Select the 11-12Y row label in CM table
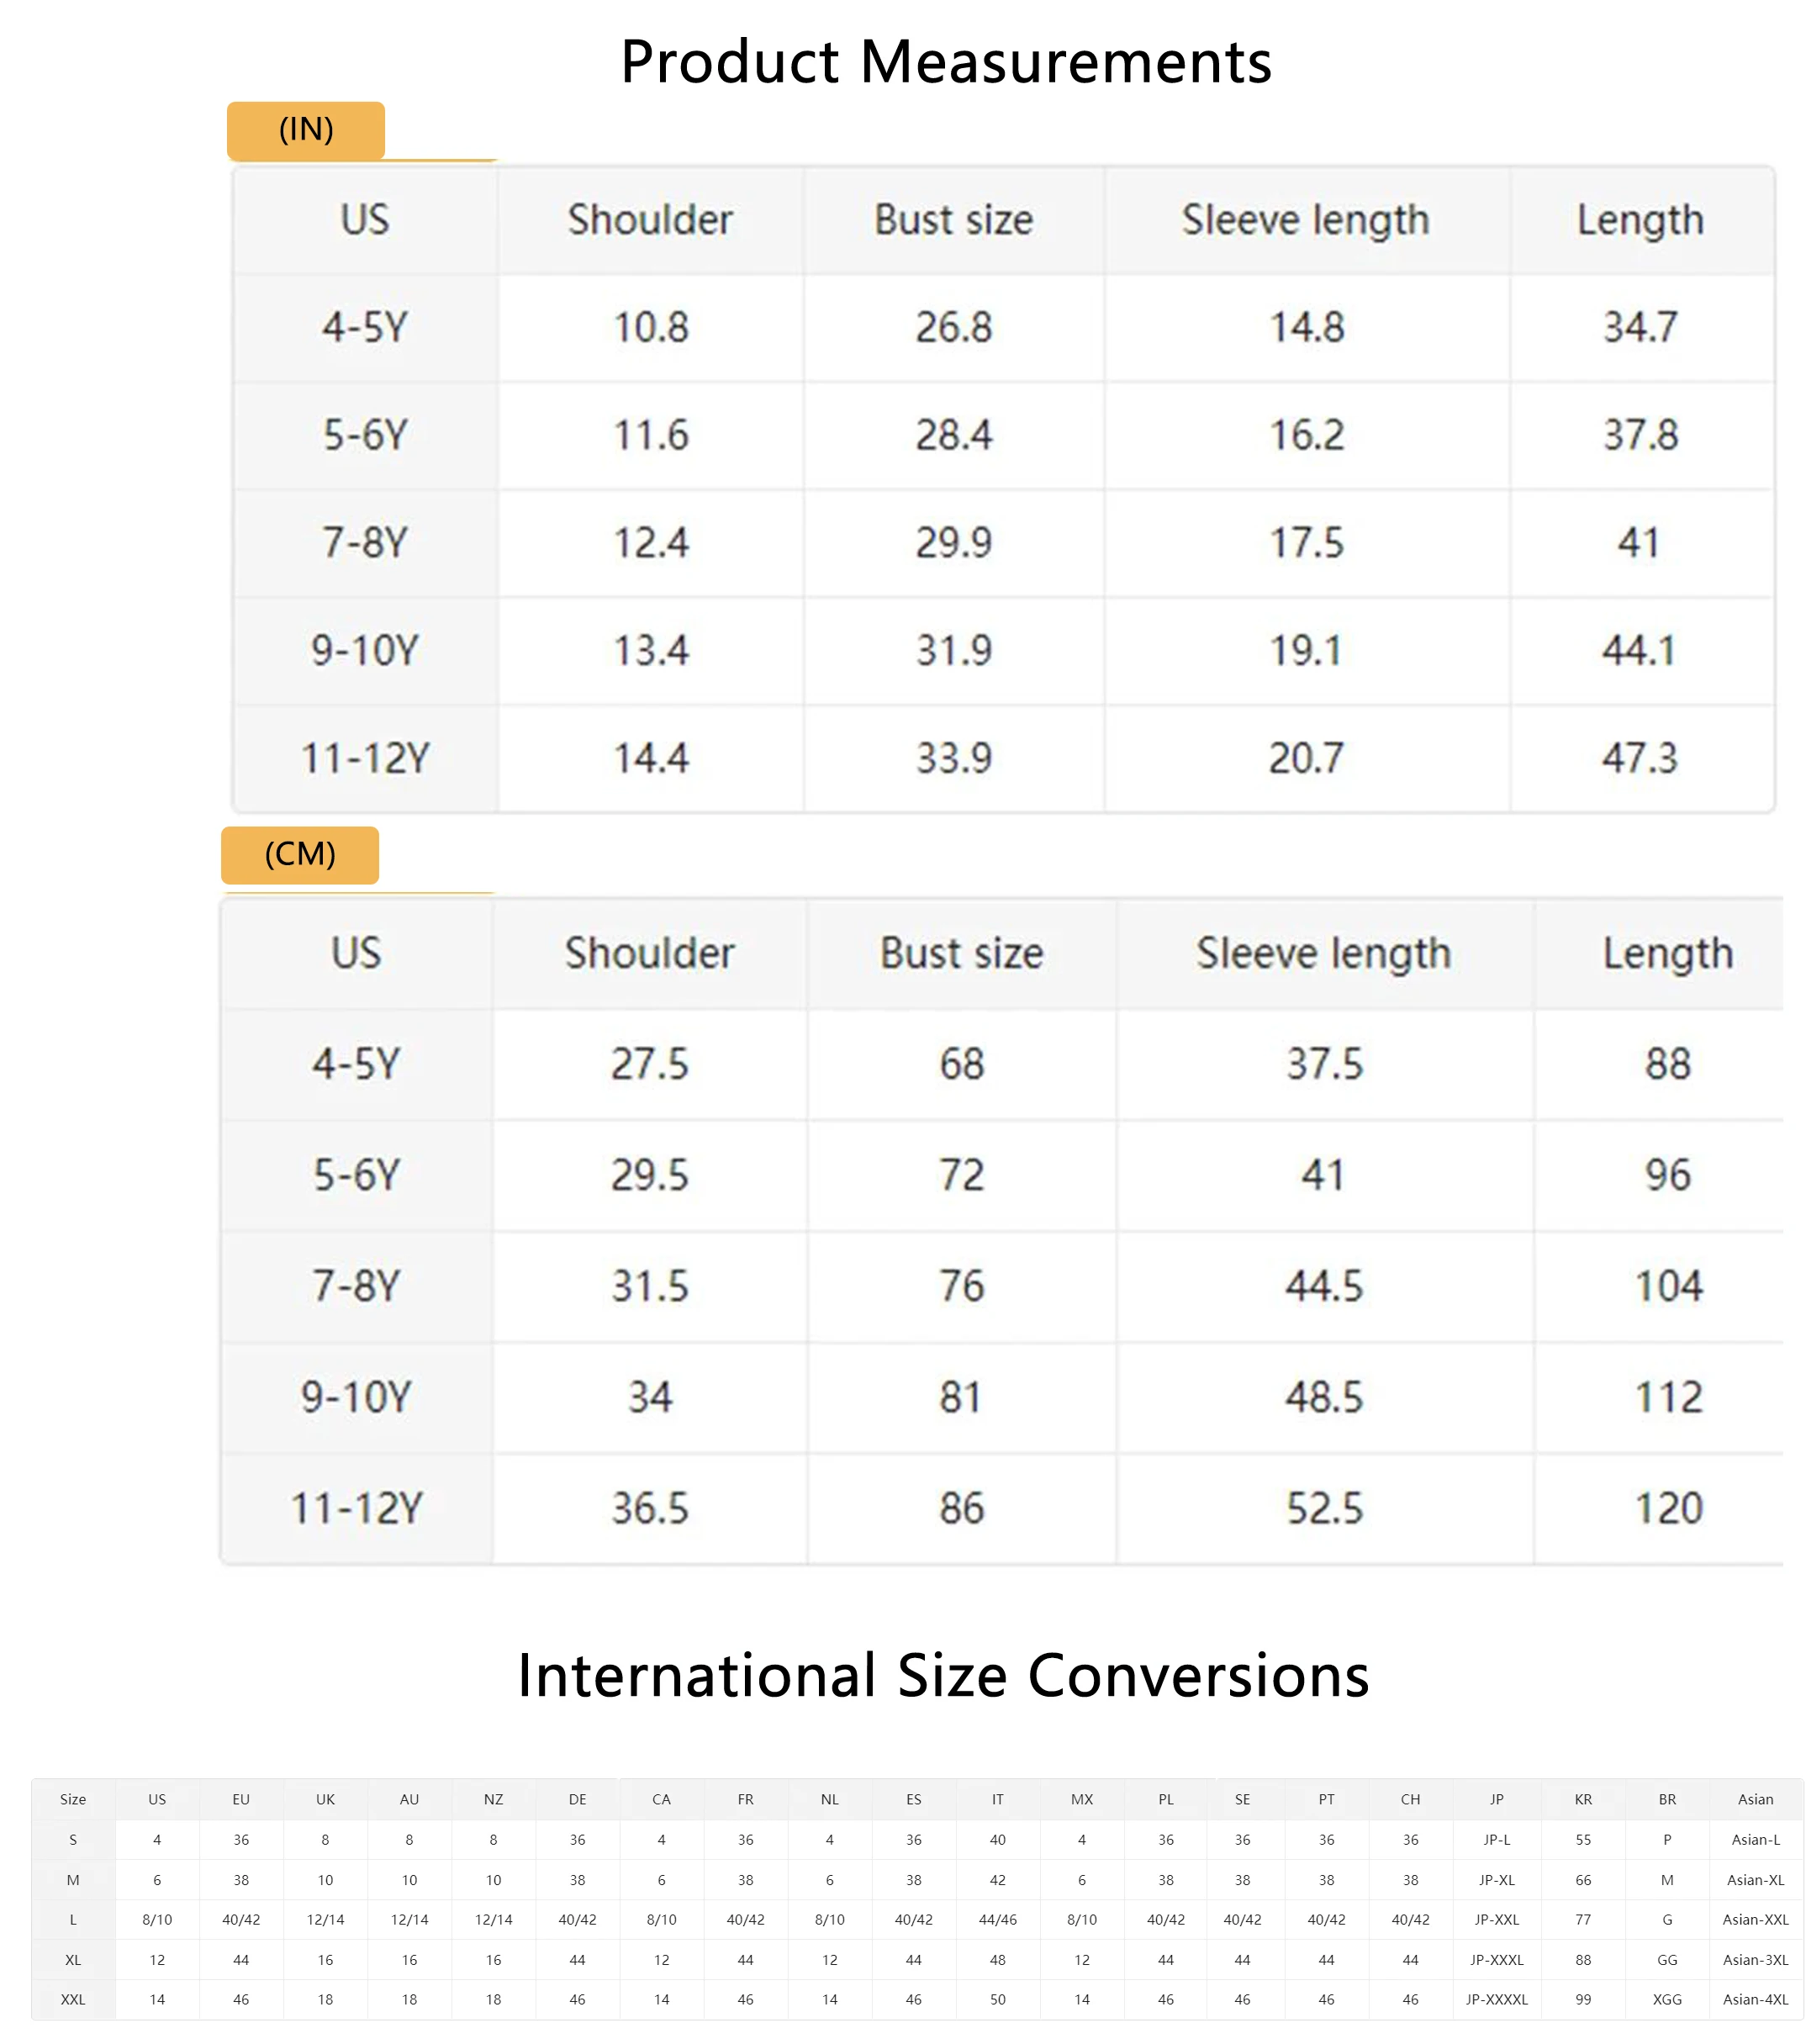The image size is (1806, 2044). click(x=357, y=1508)
